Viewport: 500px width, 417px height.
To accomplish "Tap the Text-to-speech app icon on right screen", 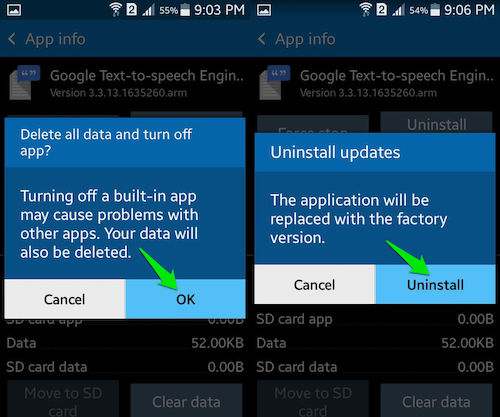I will tap(274, 83).
